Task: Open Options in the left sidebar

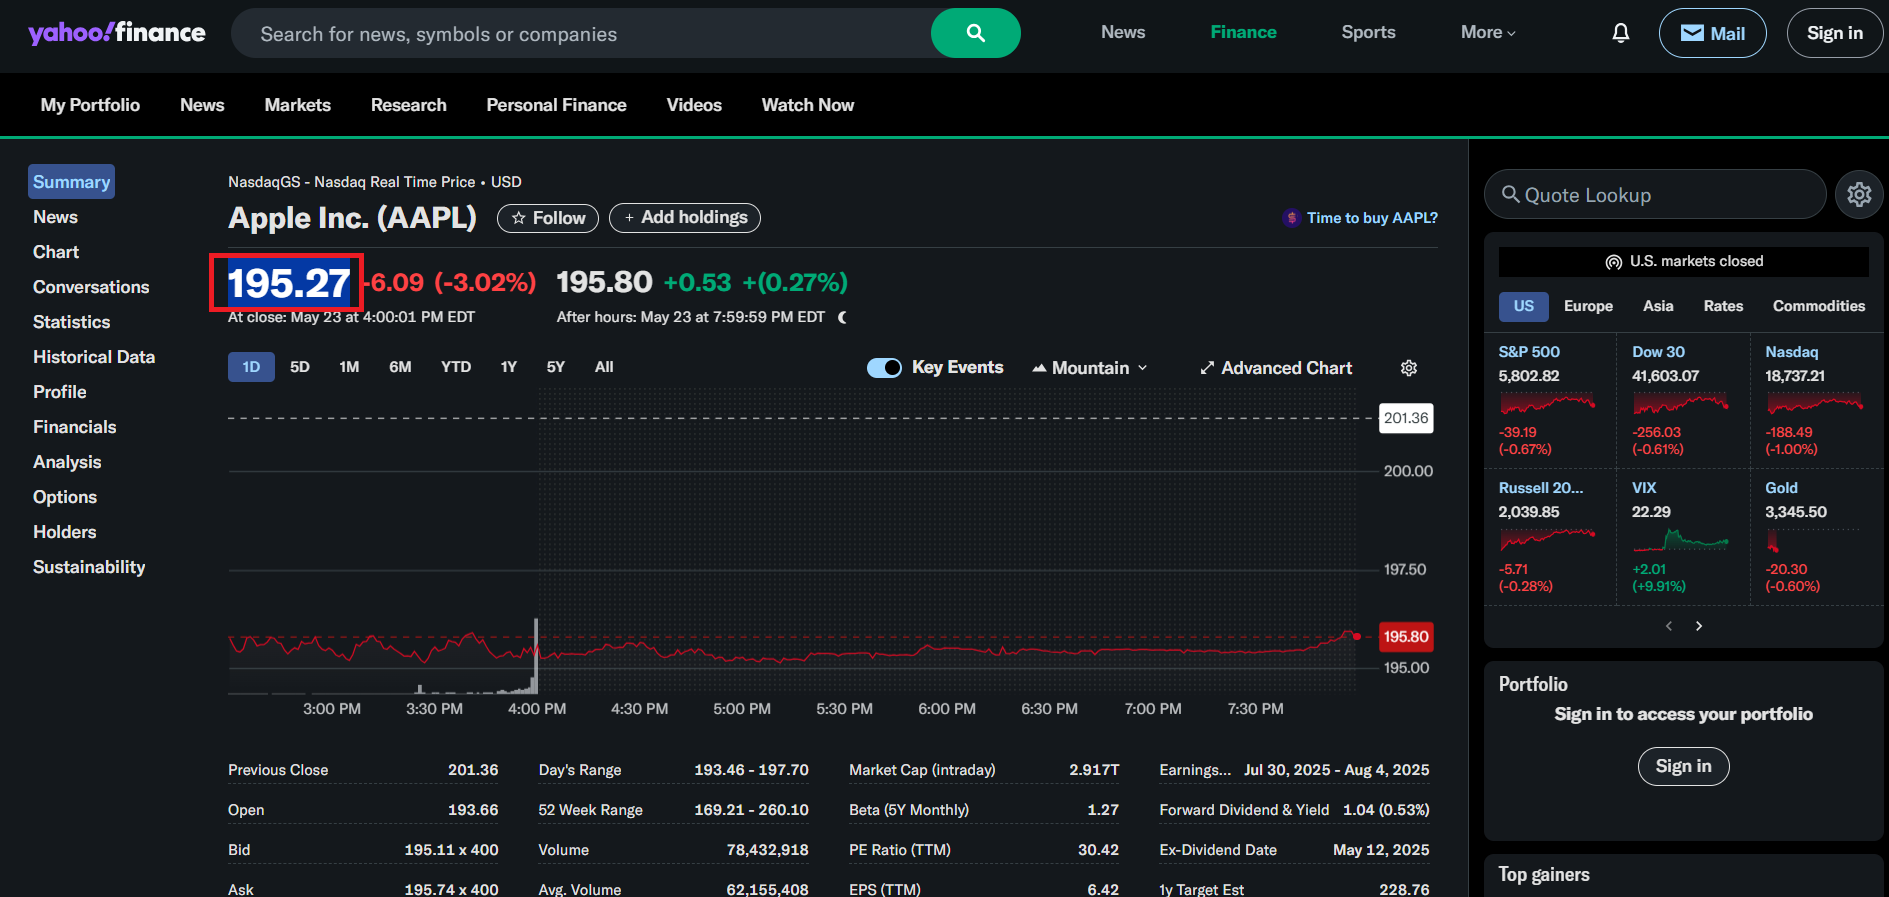Action: [65, 497]
